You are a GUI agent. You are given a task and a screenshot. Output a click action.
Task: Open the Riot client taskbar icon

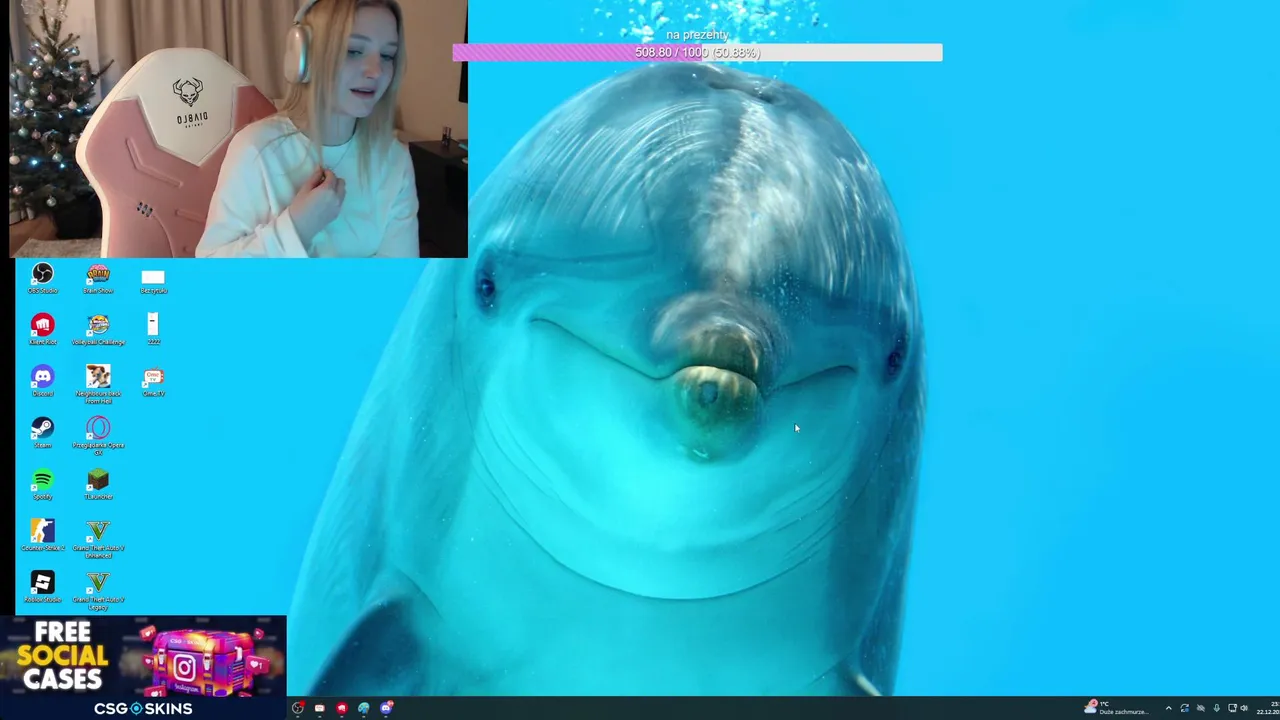pos(342,708)
